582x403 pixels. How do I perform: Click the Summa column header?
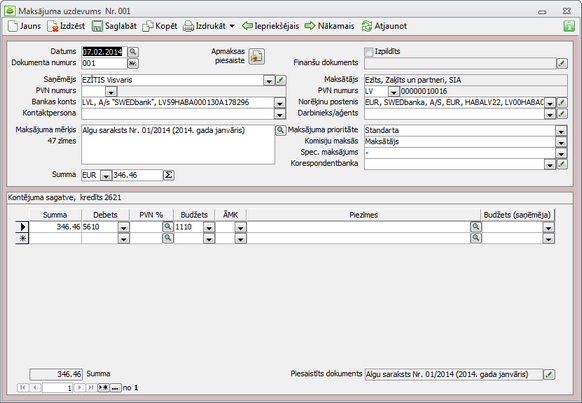point(55,215)
